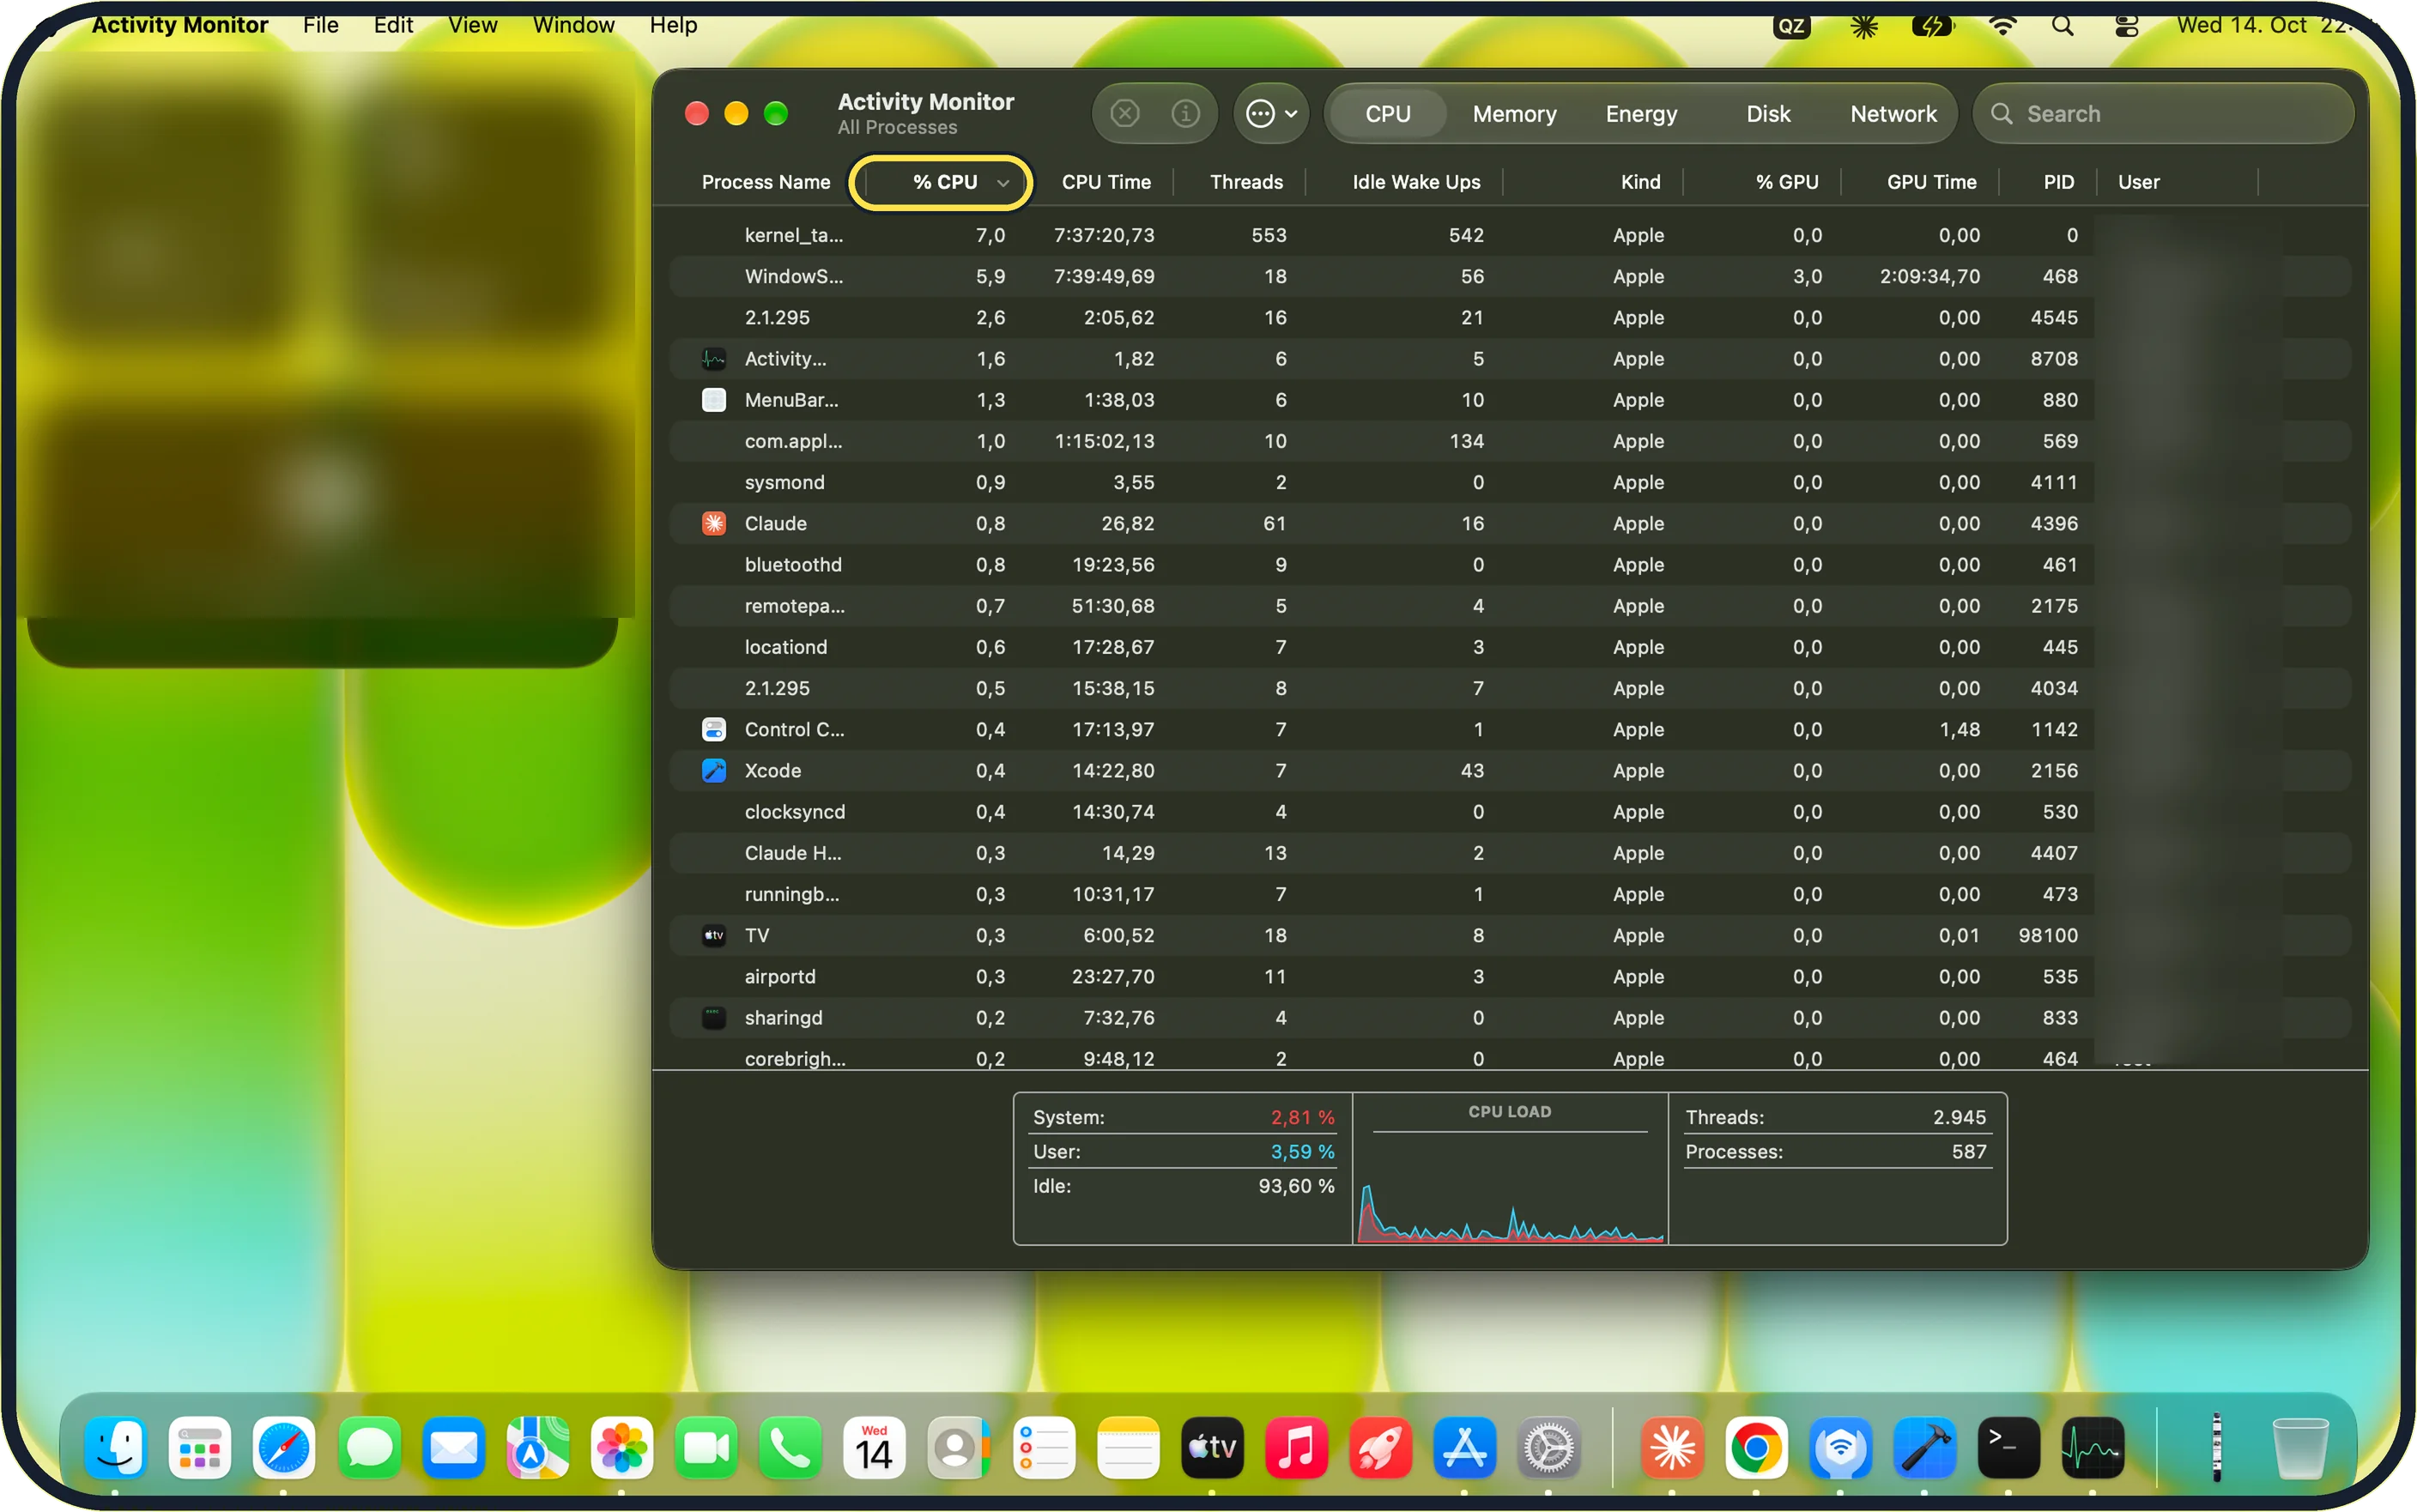Open Music from the Dock

(x=1296, y=1448)
